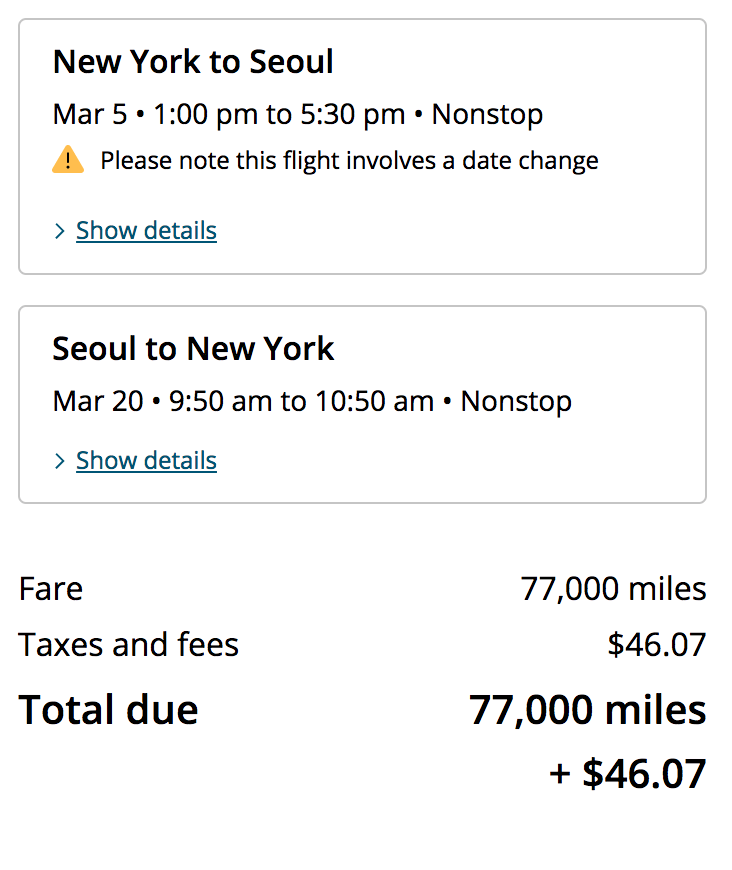Screen dimensions: 732x870
Task: Click the $46.07 taxes amount
Action: coord(657,645)
